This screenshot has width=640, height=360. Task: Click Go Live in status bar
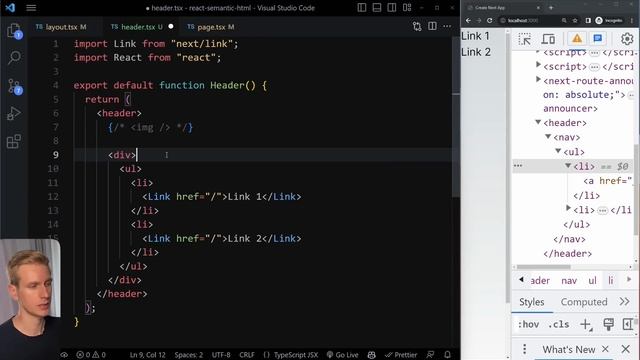(342, 355)
